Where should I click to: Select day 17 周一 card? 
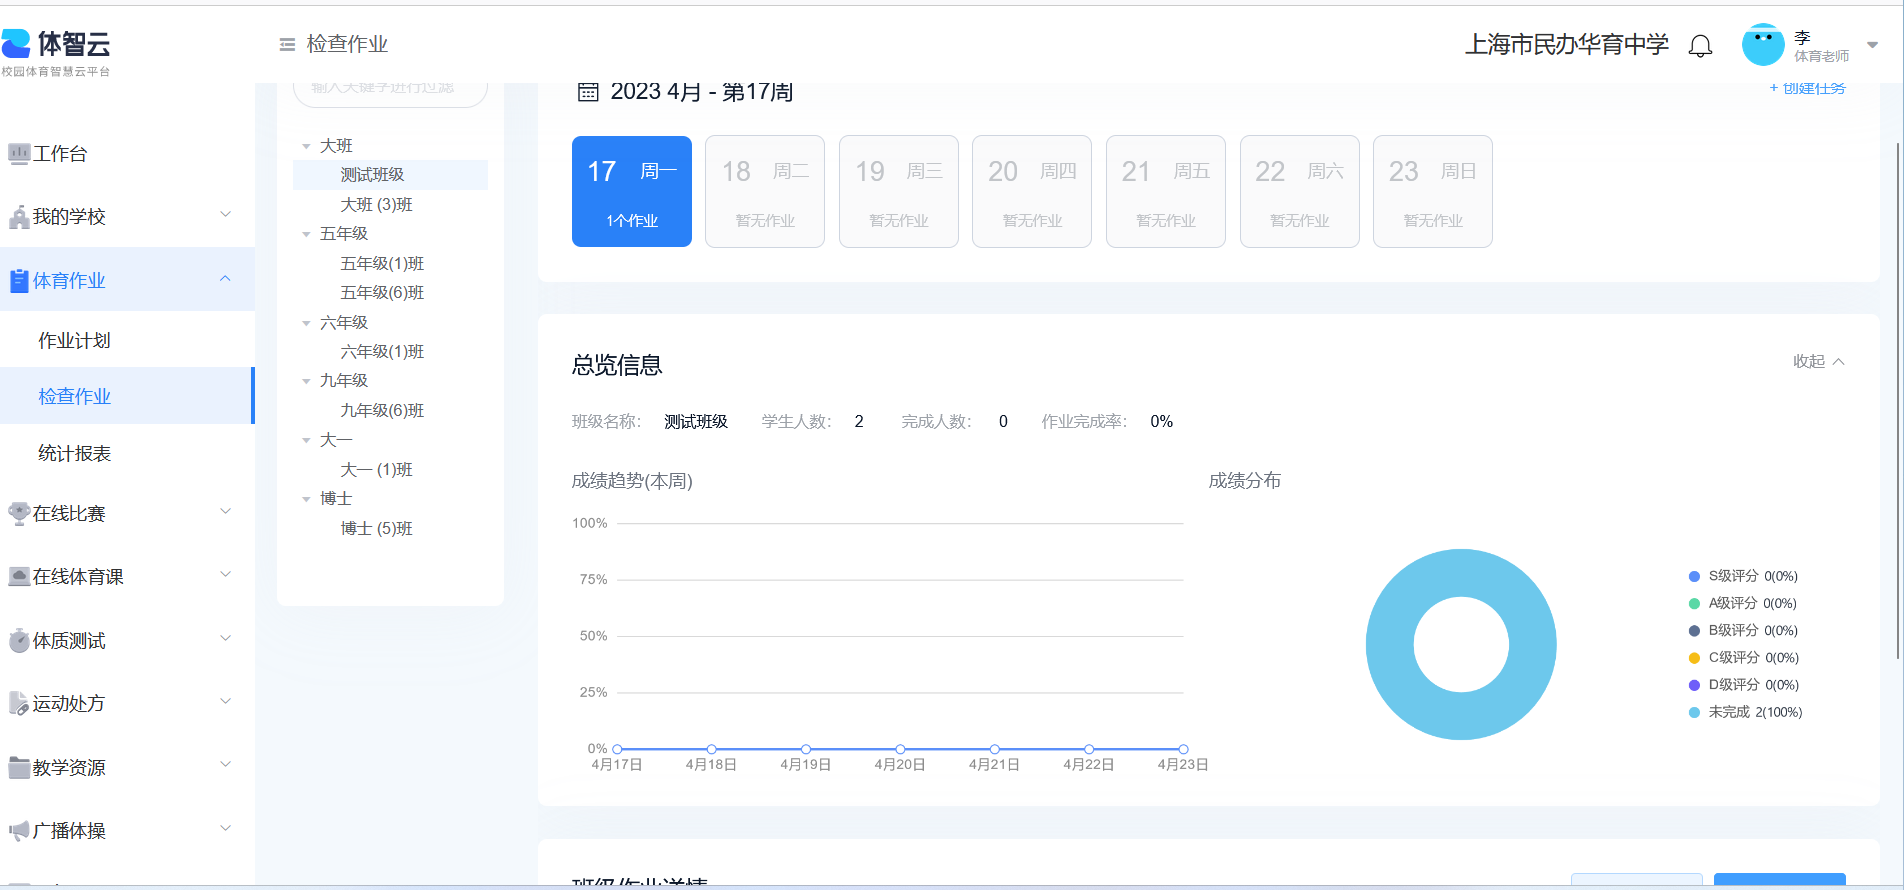[x=632, y=191]
